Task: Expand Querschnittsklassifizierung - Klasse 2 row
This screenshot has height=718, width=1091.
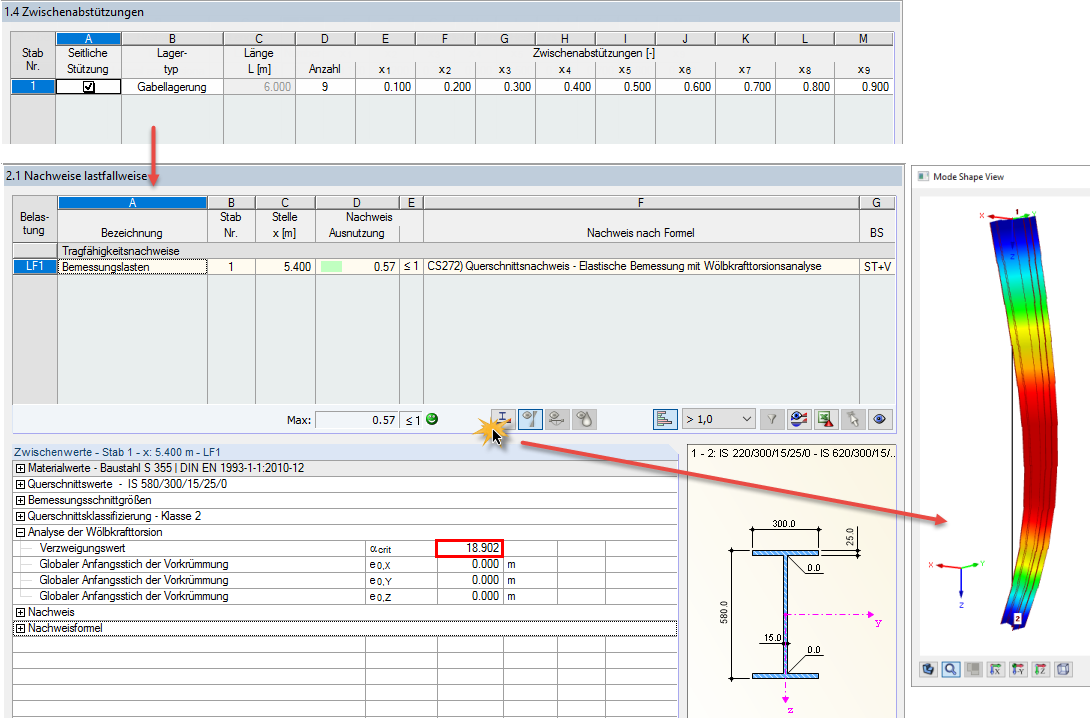Action: (20, 516)
